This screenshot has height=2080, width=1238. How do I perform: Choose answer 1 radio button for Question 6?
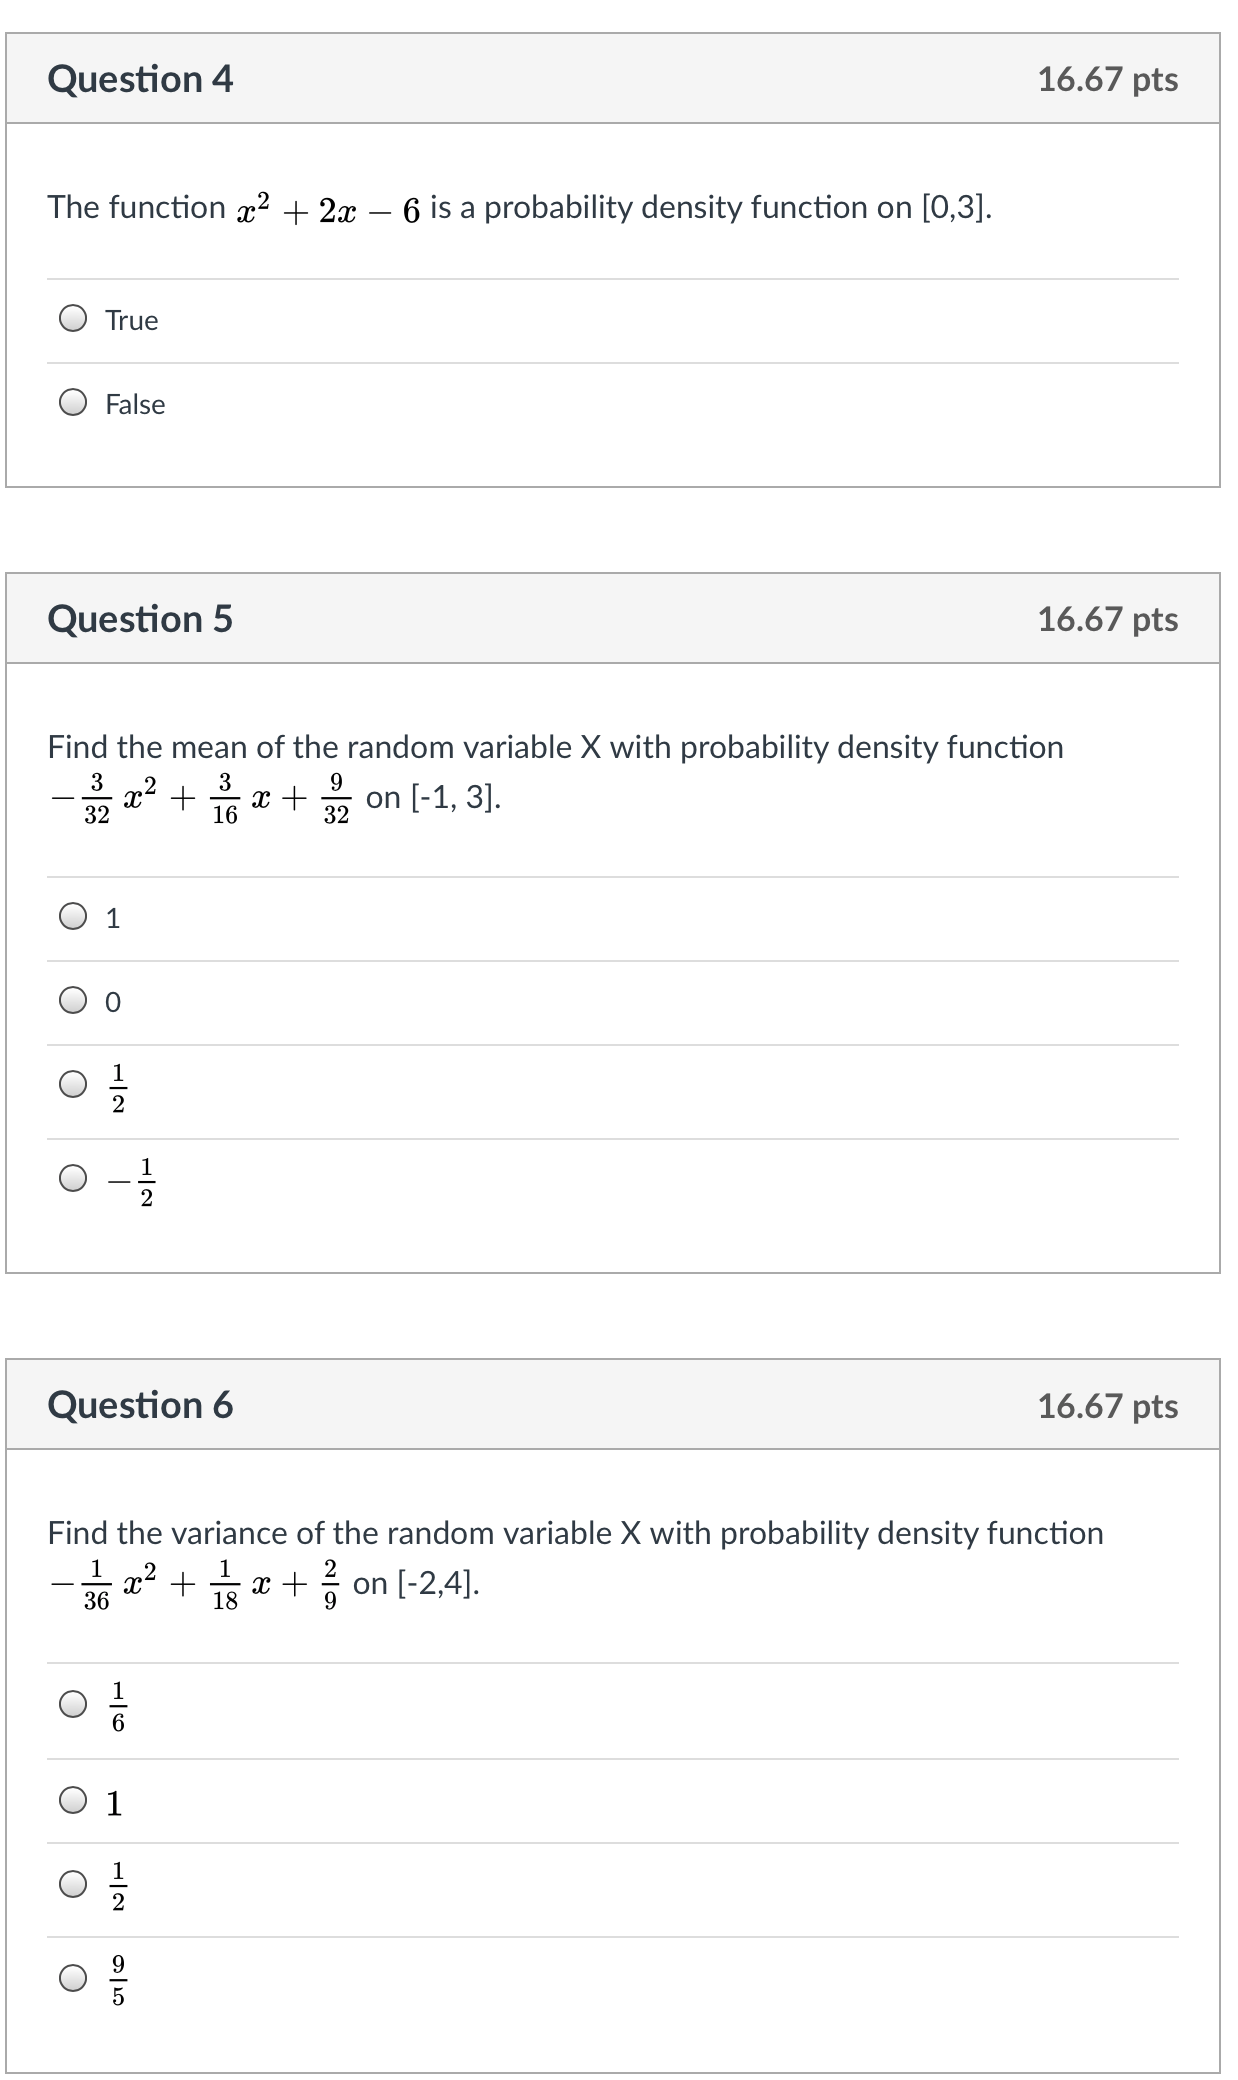(x=73, y=1801)
